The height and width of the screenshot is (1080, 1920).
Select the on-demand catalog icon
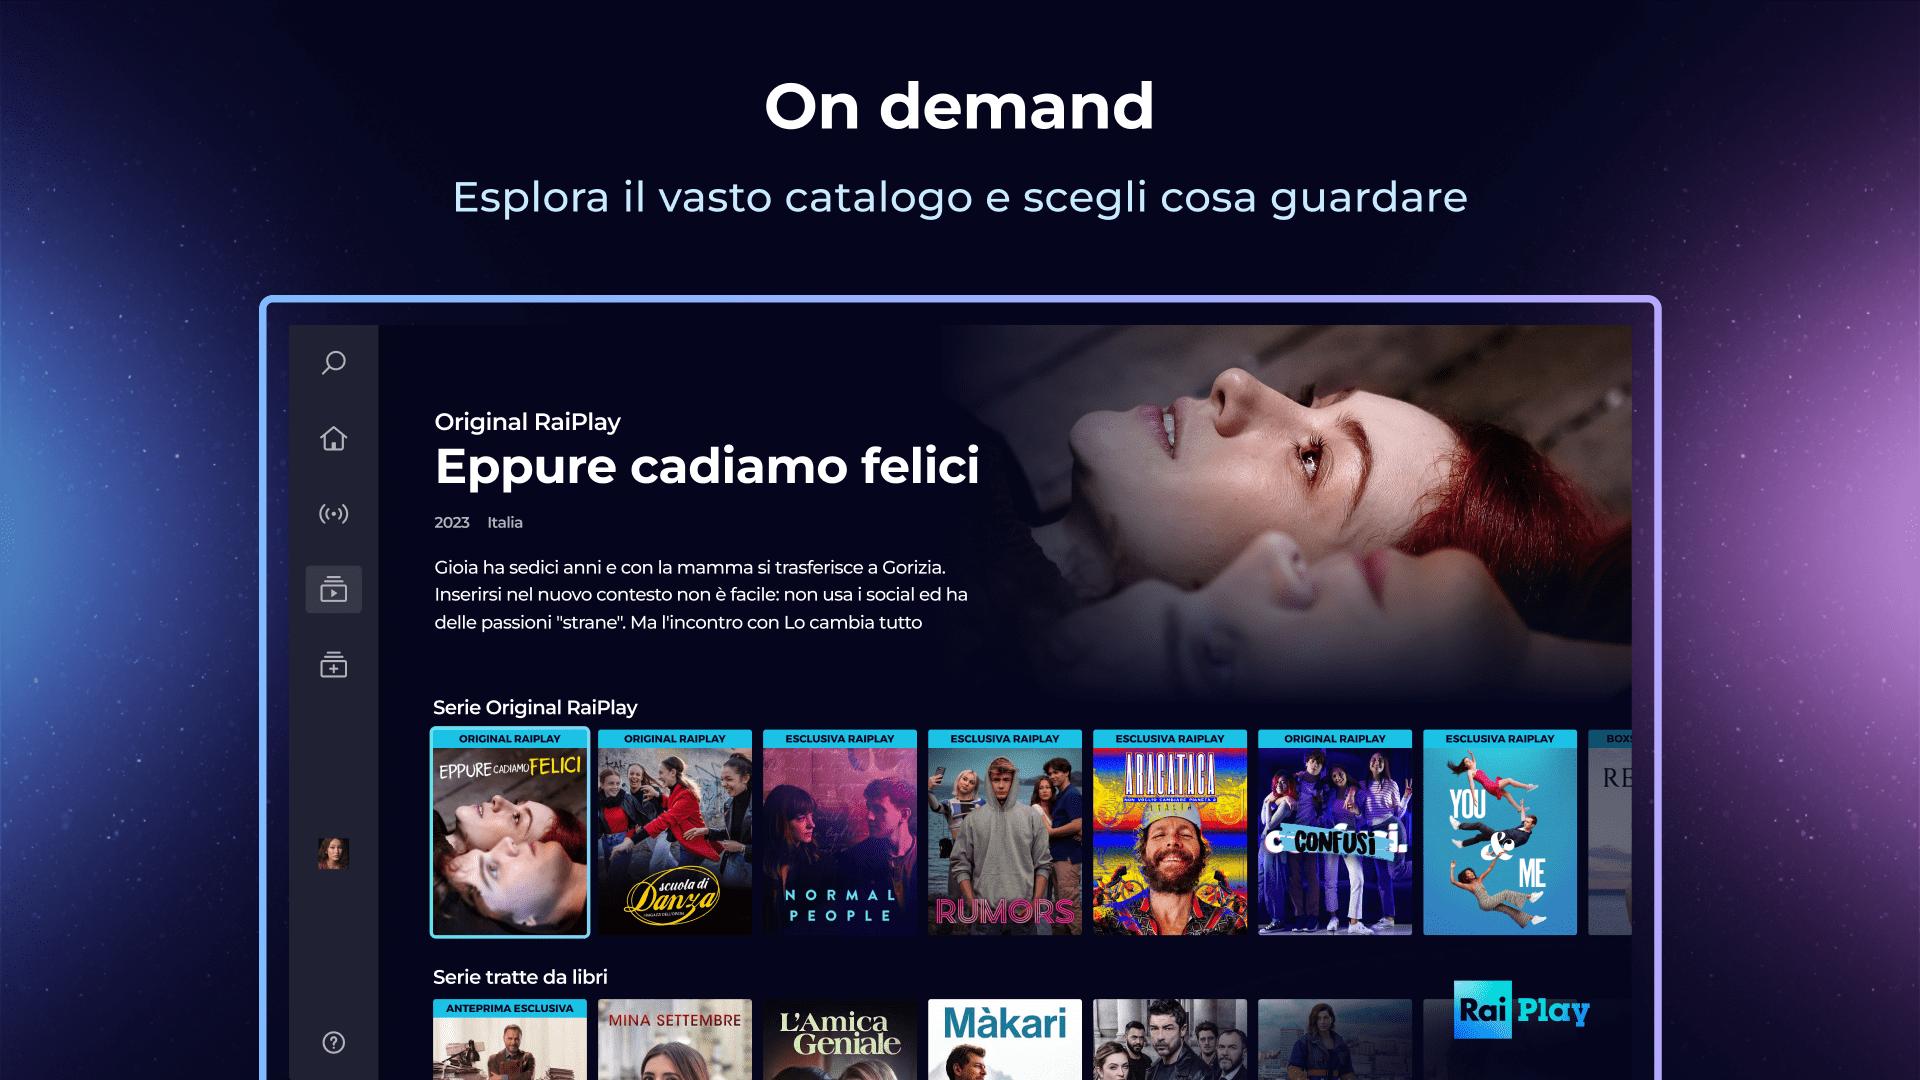[x=333, y=589]
